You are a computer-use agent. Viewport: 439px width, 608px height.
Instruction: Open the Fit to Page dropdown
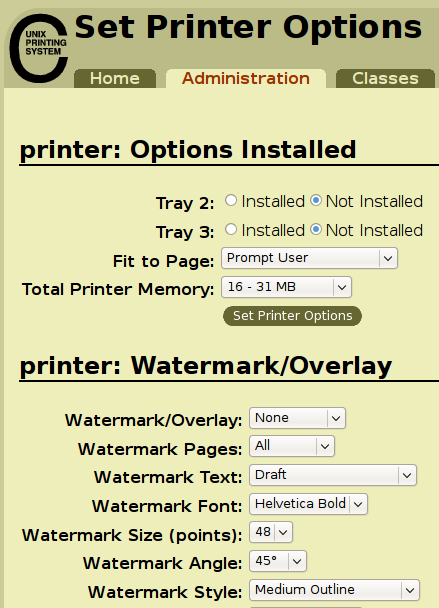[309, 258]
